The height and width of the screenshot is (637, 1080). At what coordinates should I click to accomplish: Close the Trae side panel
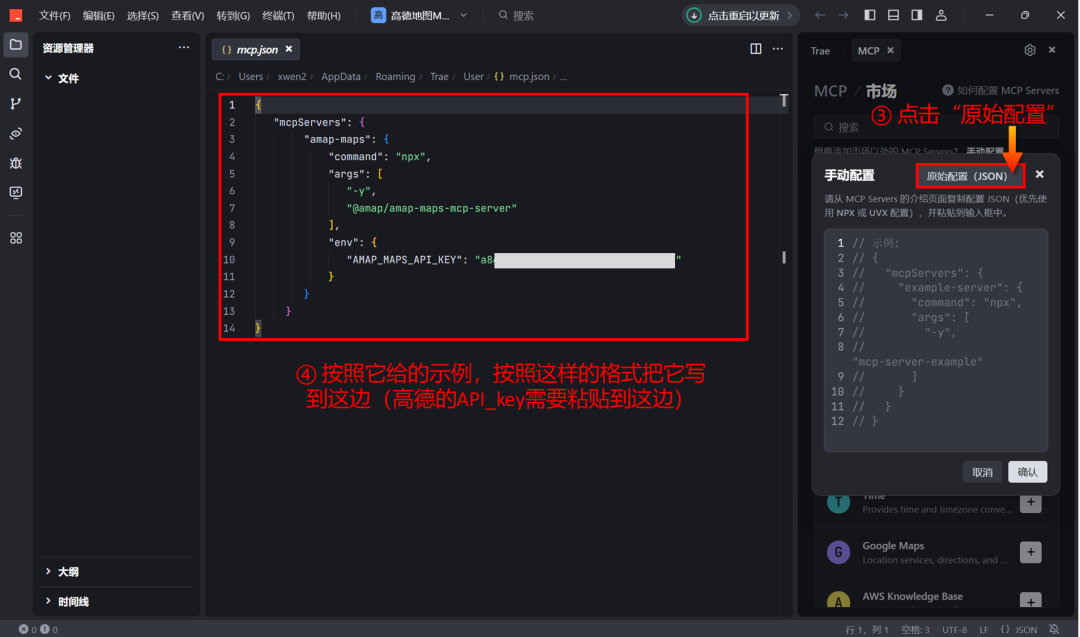click(1052, 50)
